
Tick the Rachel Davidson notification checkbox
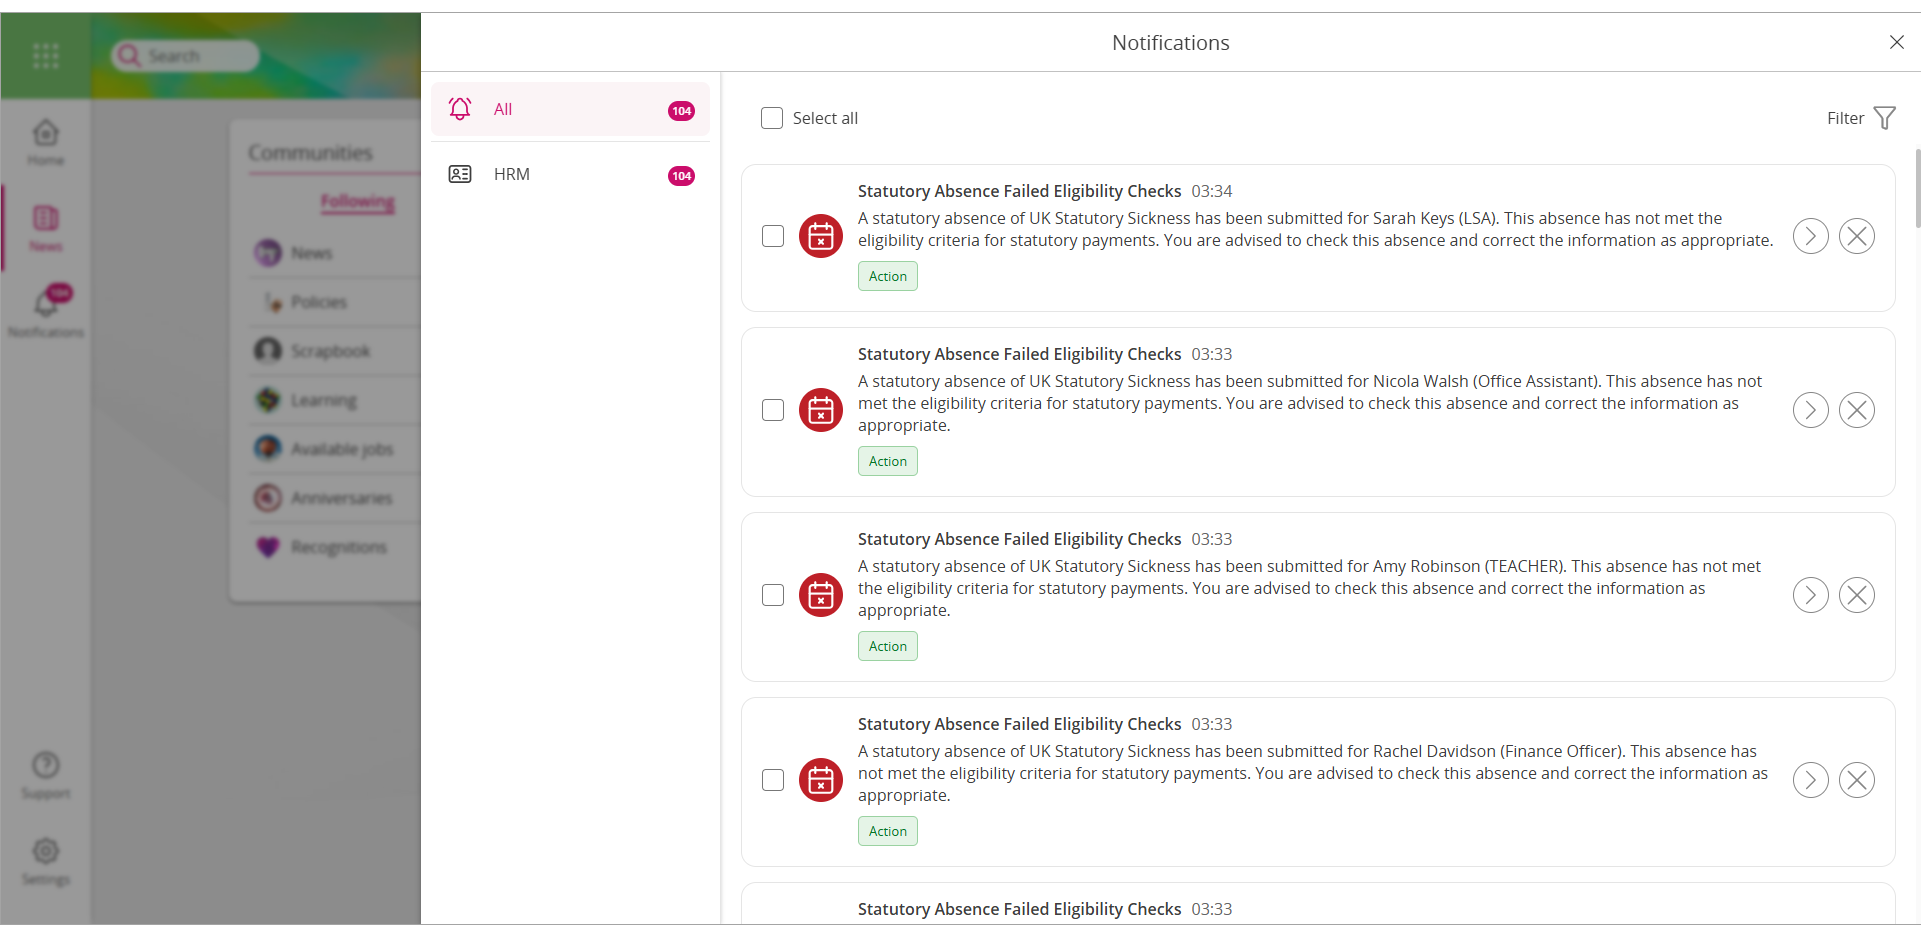coord(773,780)
